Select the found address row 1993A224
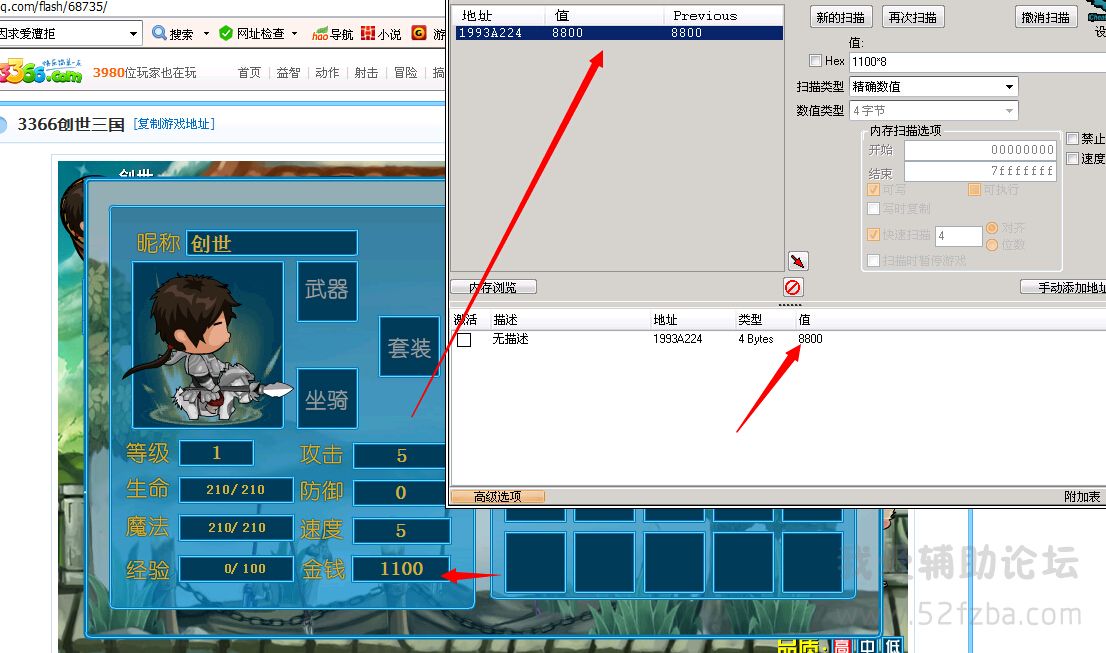 [619, 33]
